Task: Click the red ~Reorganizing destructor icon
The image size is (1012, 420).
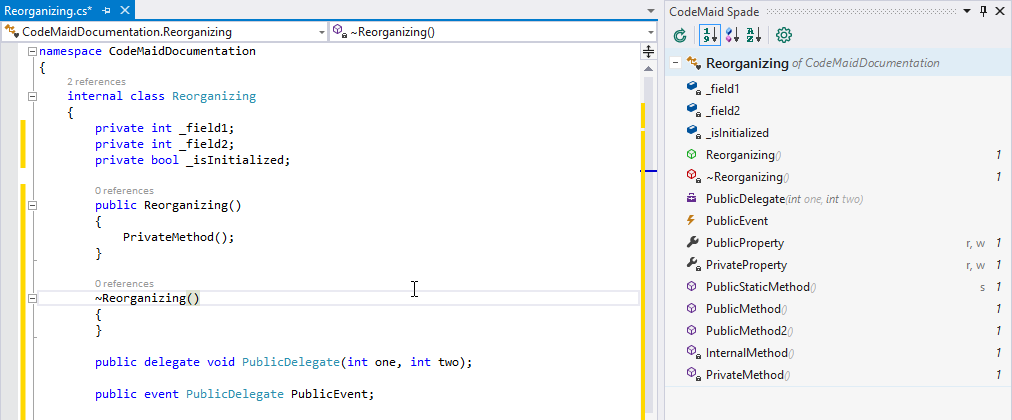Action: point(693,177)
